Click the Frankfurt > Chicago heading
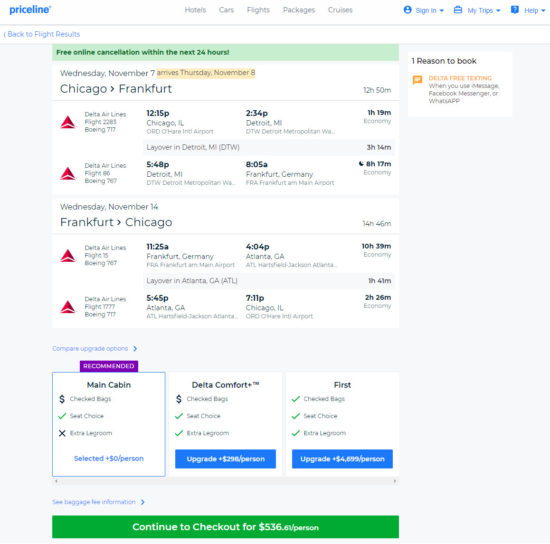Image resolution: width=550 pixels, height=544 pixels. pyautogui.click(x=116, y=222)
